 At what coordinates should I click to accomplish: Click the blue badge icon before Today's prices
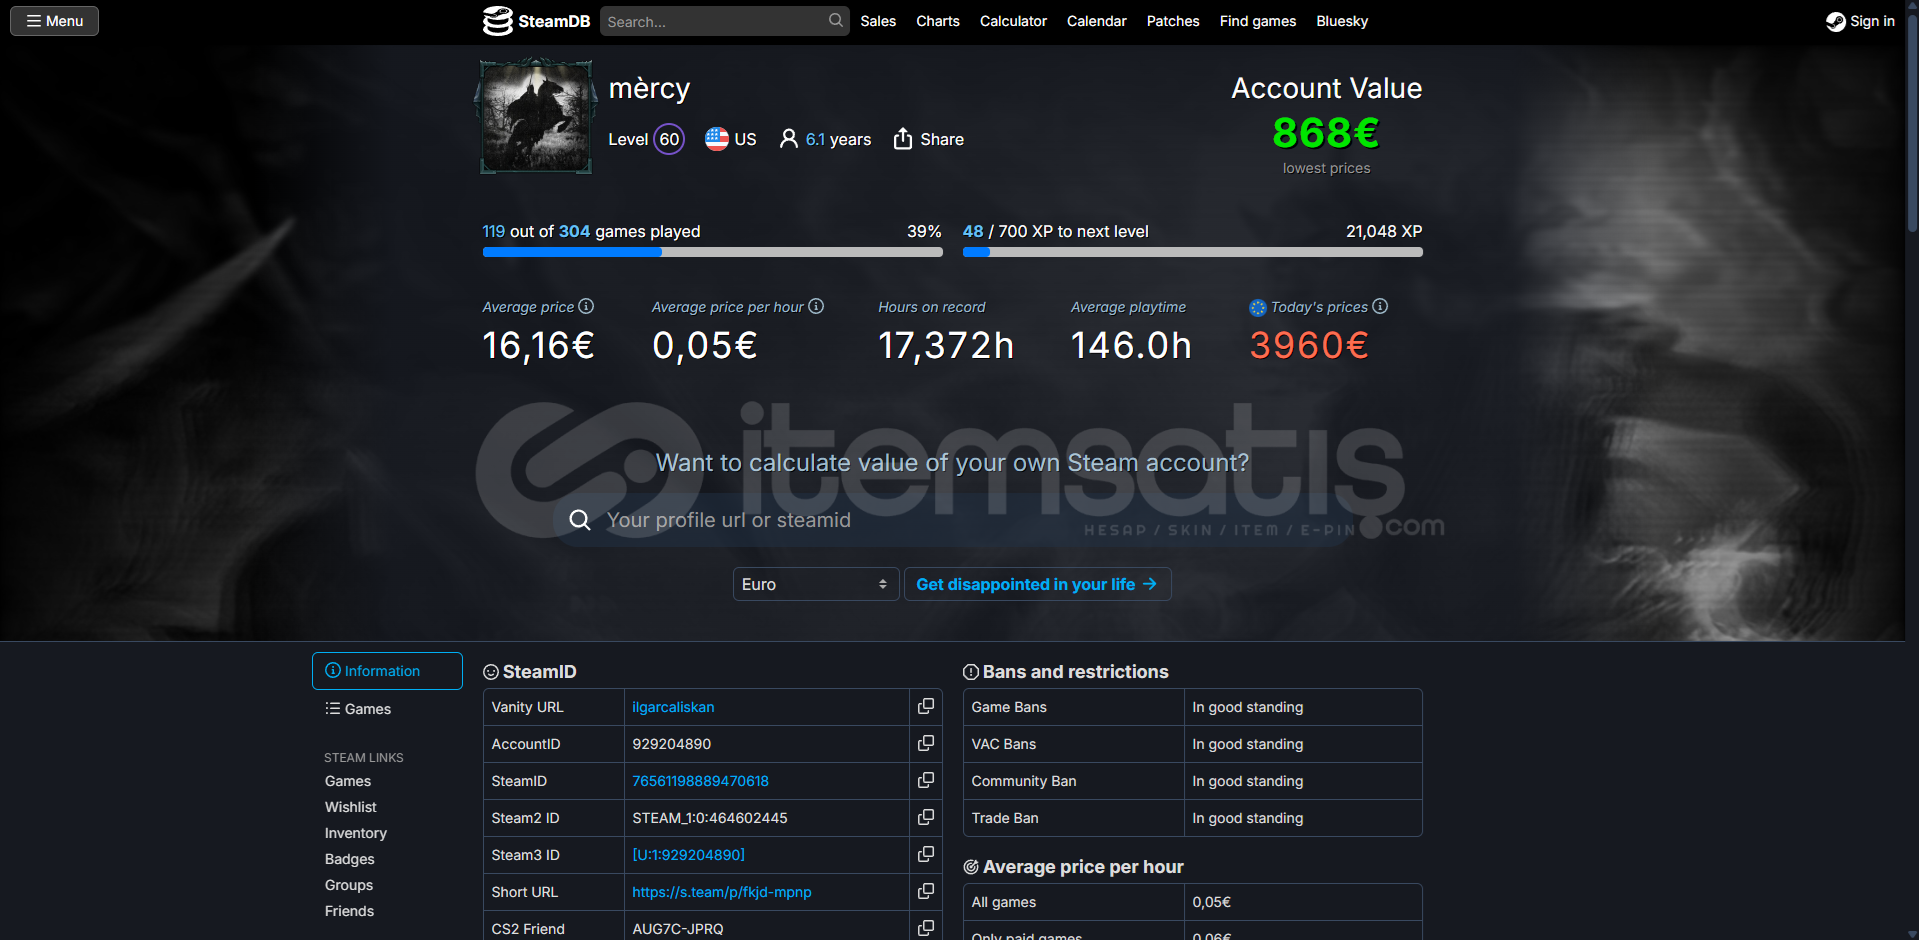coord(1258,308)
